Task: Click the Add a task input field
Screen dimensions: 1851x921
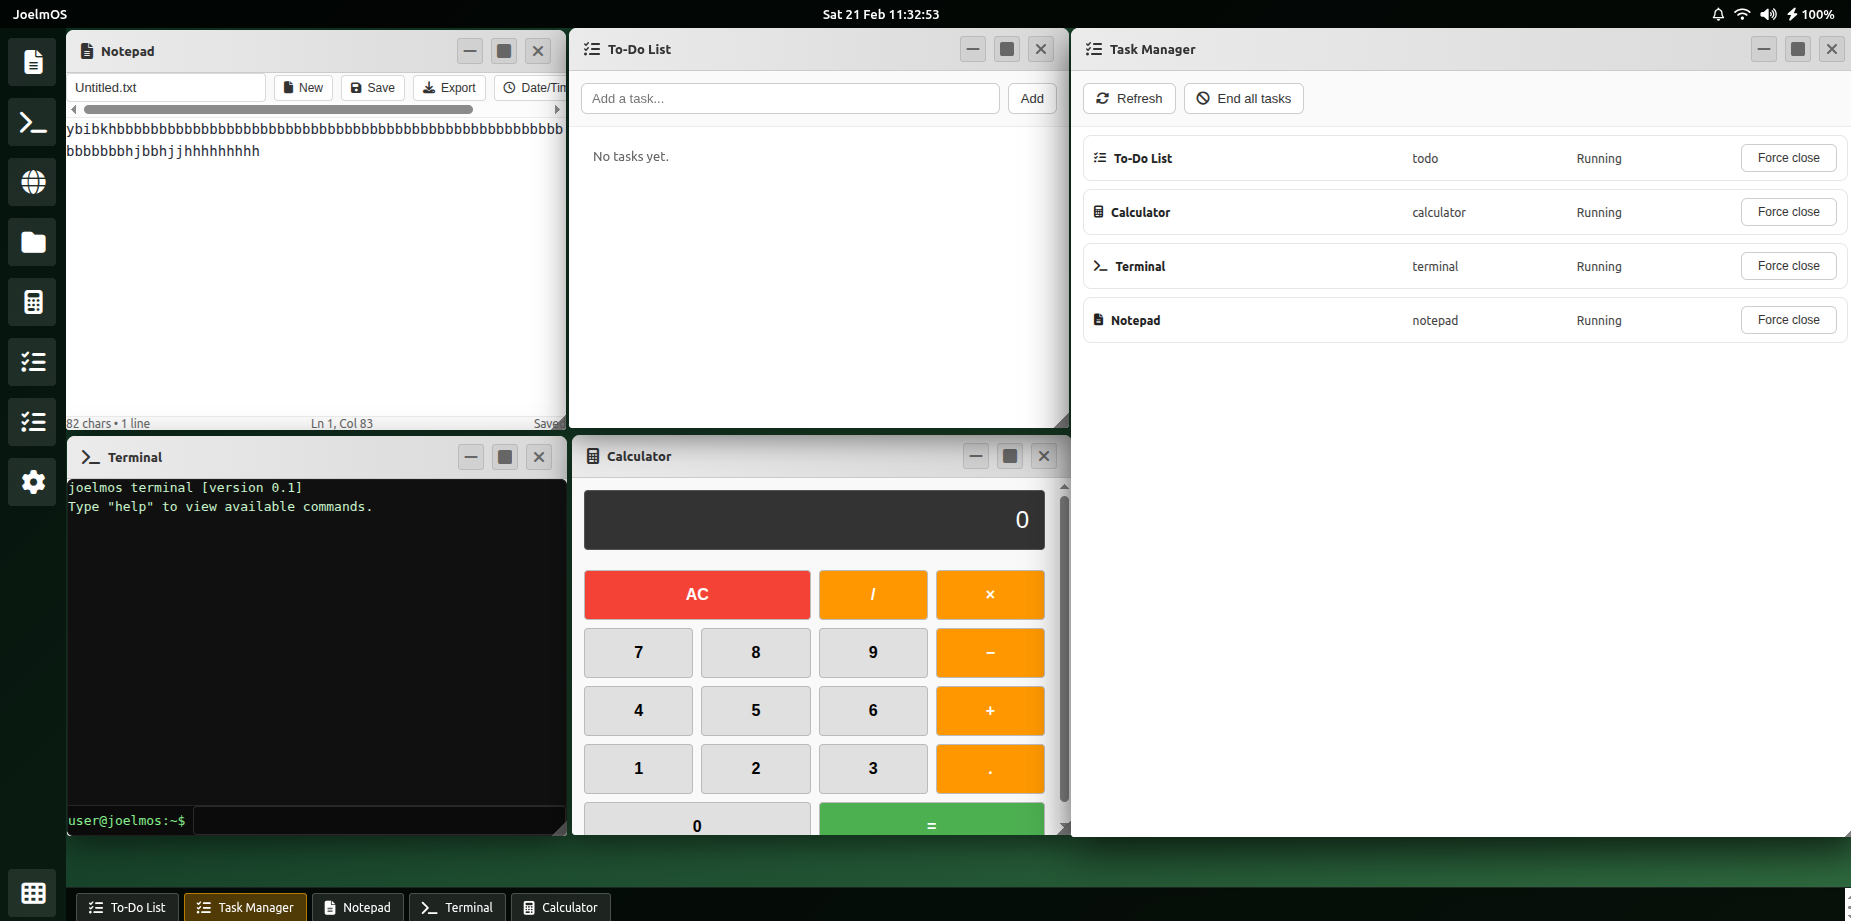Action: coord(789,99)
